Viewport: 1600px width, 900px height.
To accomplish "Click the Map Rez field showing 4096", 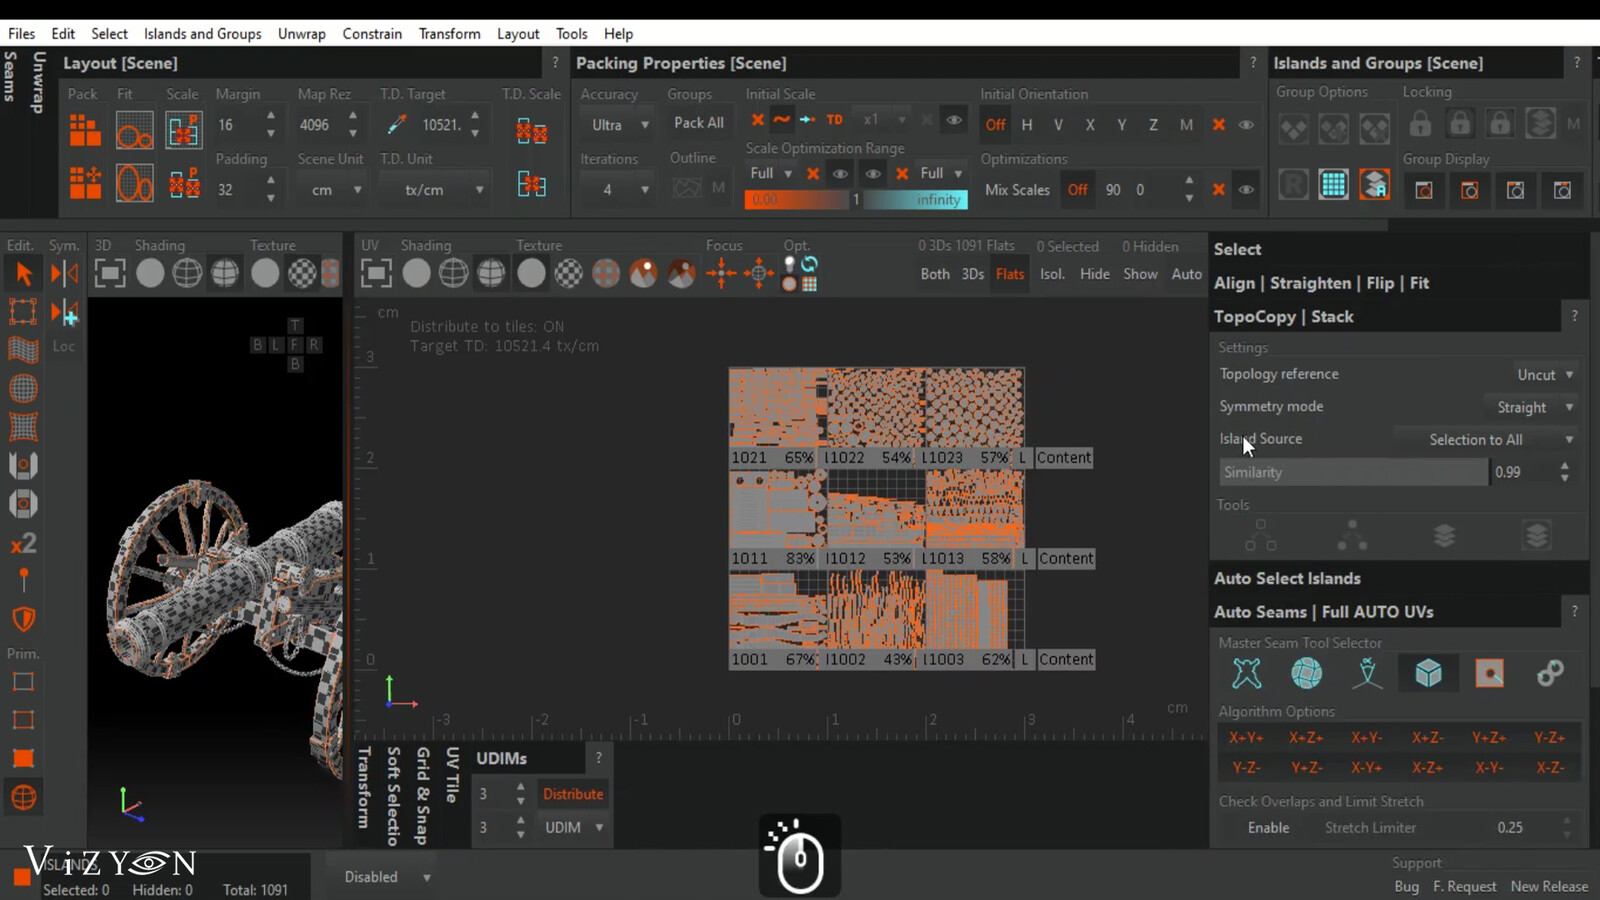I will [x=319, y=125].
